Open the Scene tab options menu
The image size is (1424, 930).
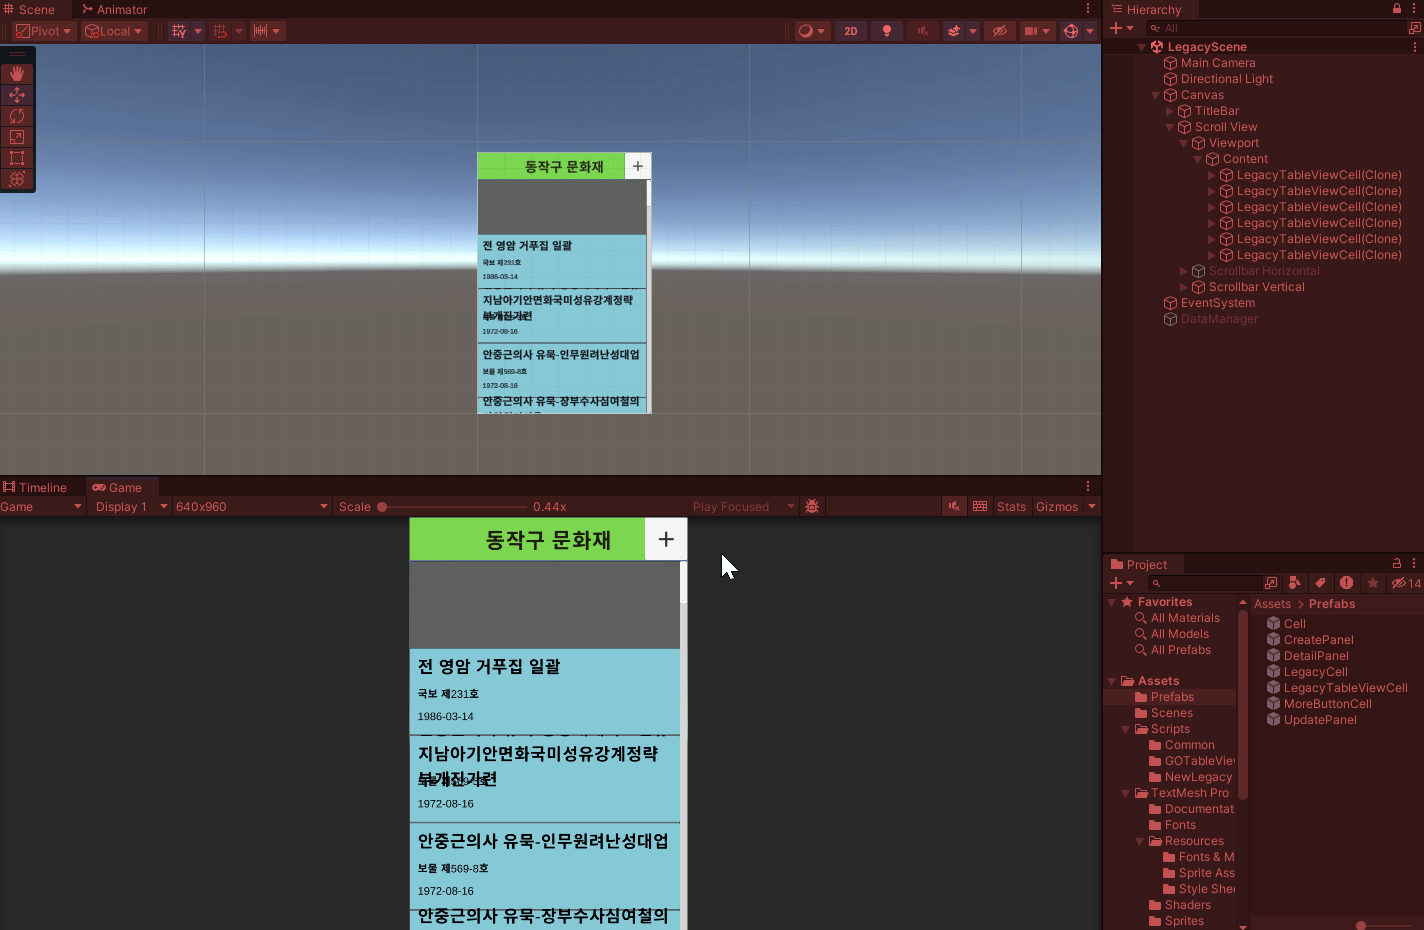(x=1088, y=9)
